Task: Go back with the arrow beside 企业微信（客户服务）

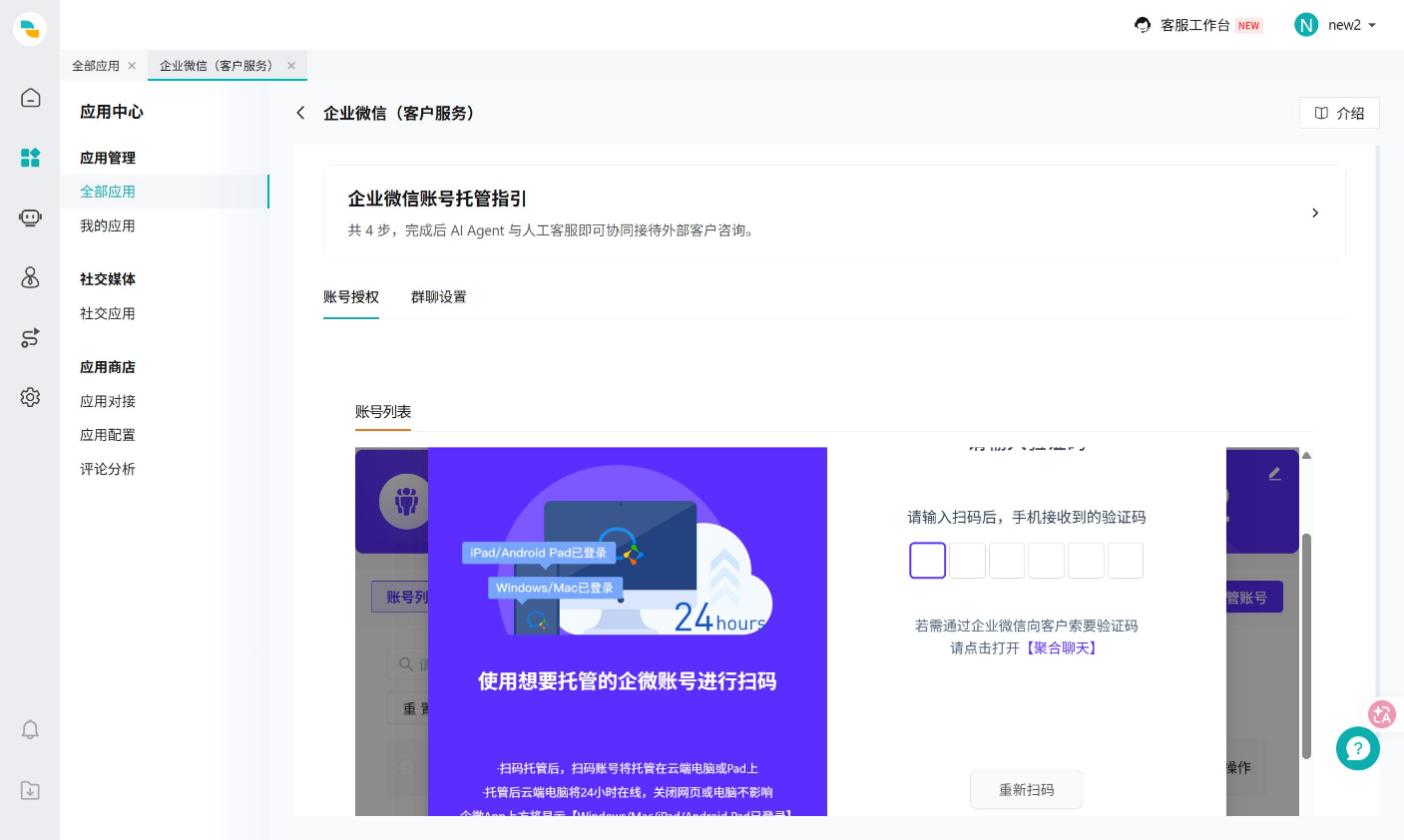Action: [x=300, y=113]
